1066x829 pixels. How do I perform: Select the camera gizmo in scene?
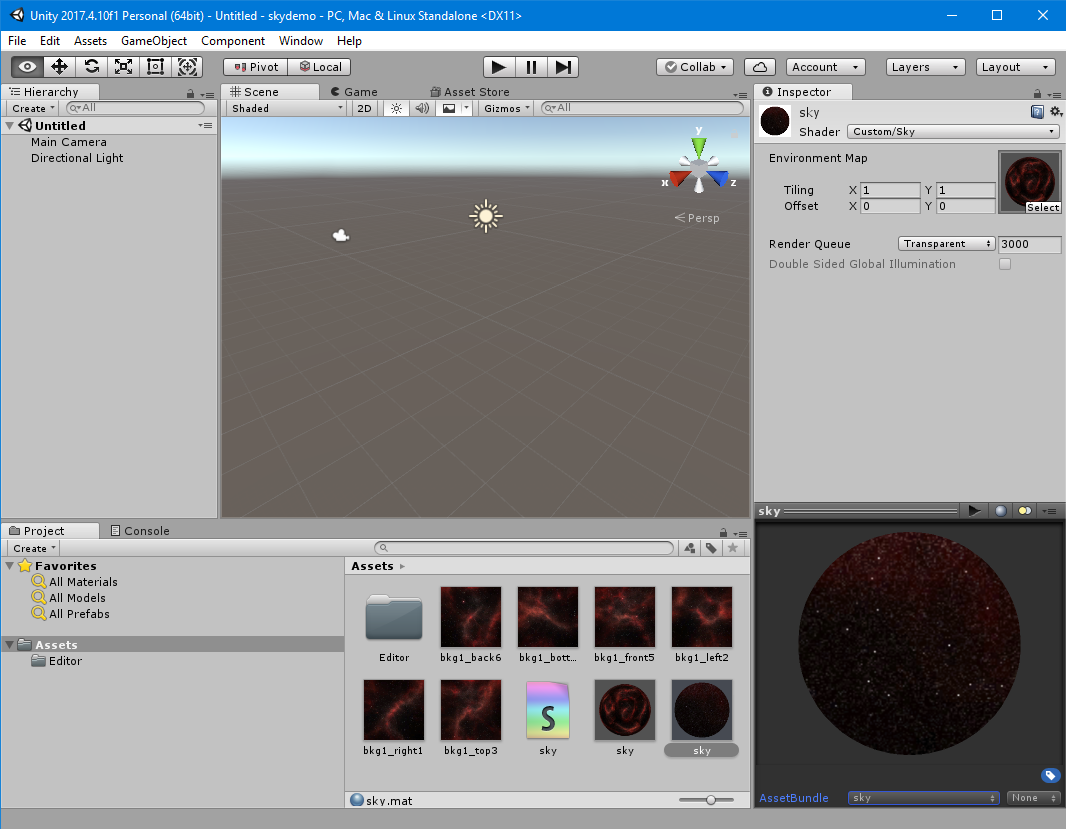pos(341,235)
